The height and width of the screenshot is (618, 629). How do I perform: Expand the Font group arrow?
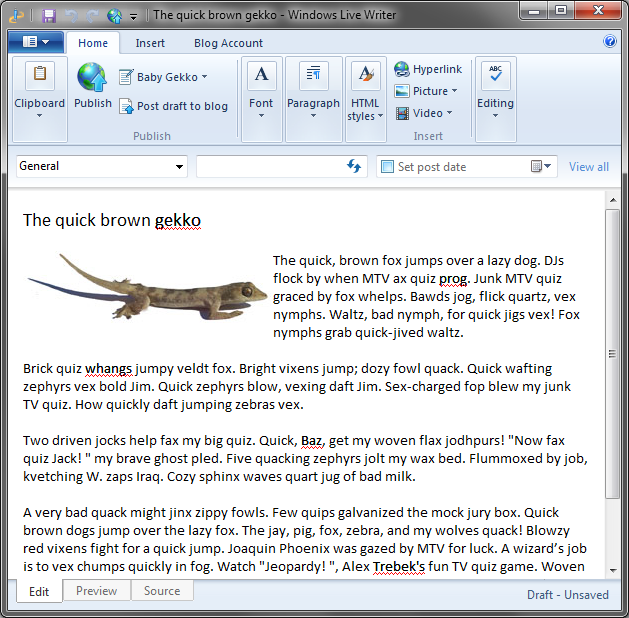point(261,116)
